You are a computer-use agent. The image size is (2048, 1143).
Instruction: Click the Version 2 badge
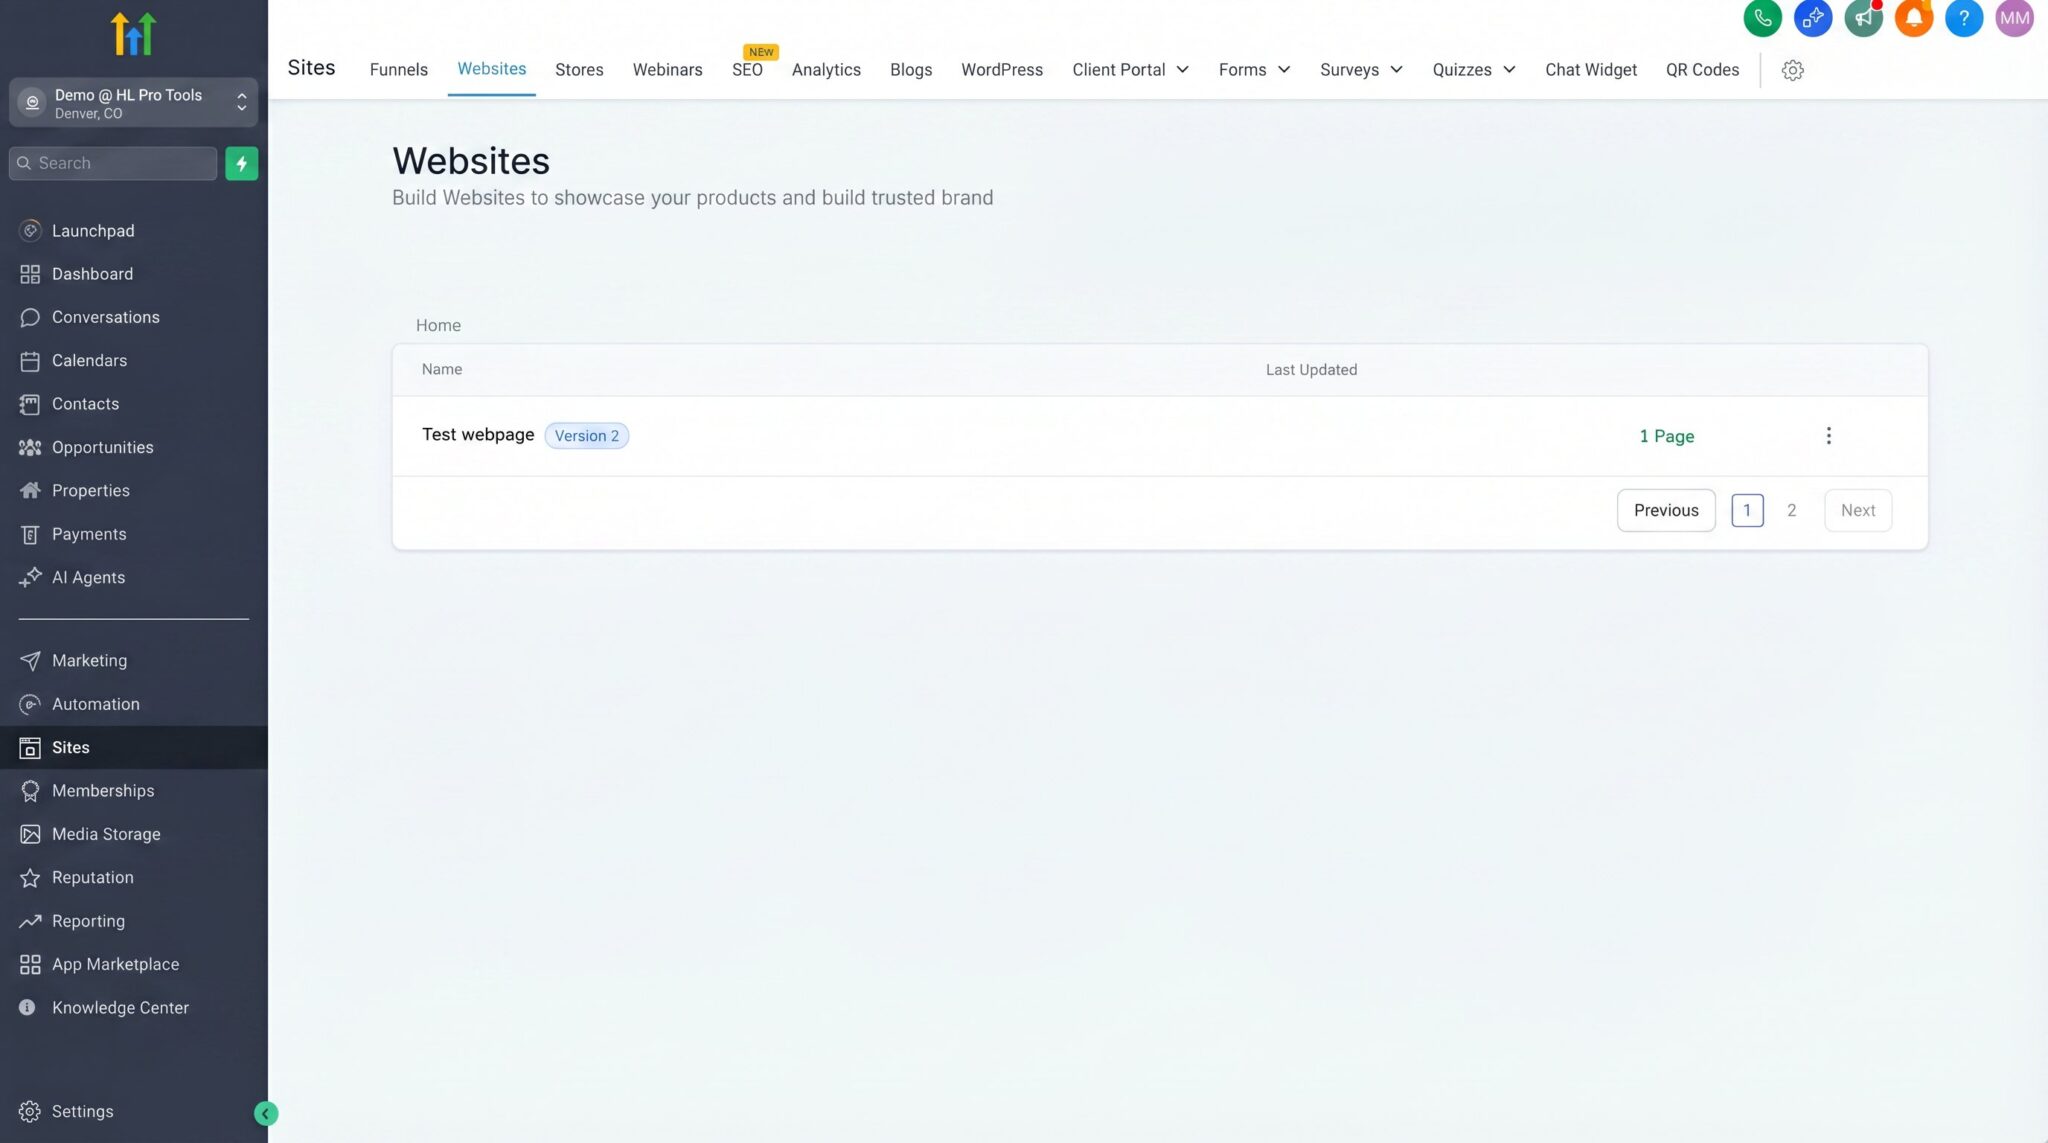click(x=586, y=436)
